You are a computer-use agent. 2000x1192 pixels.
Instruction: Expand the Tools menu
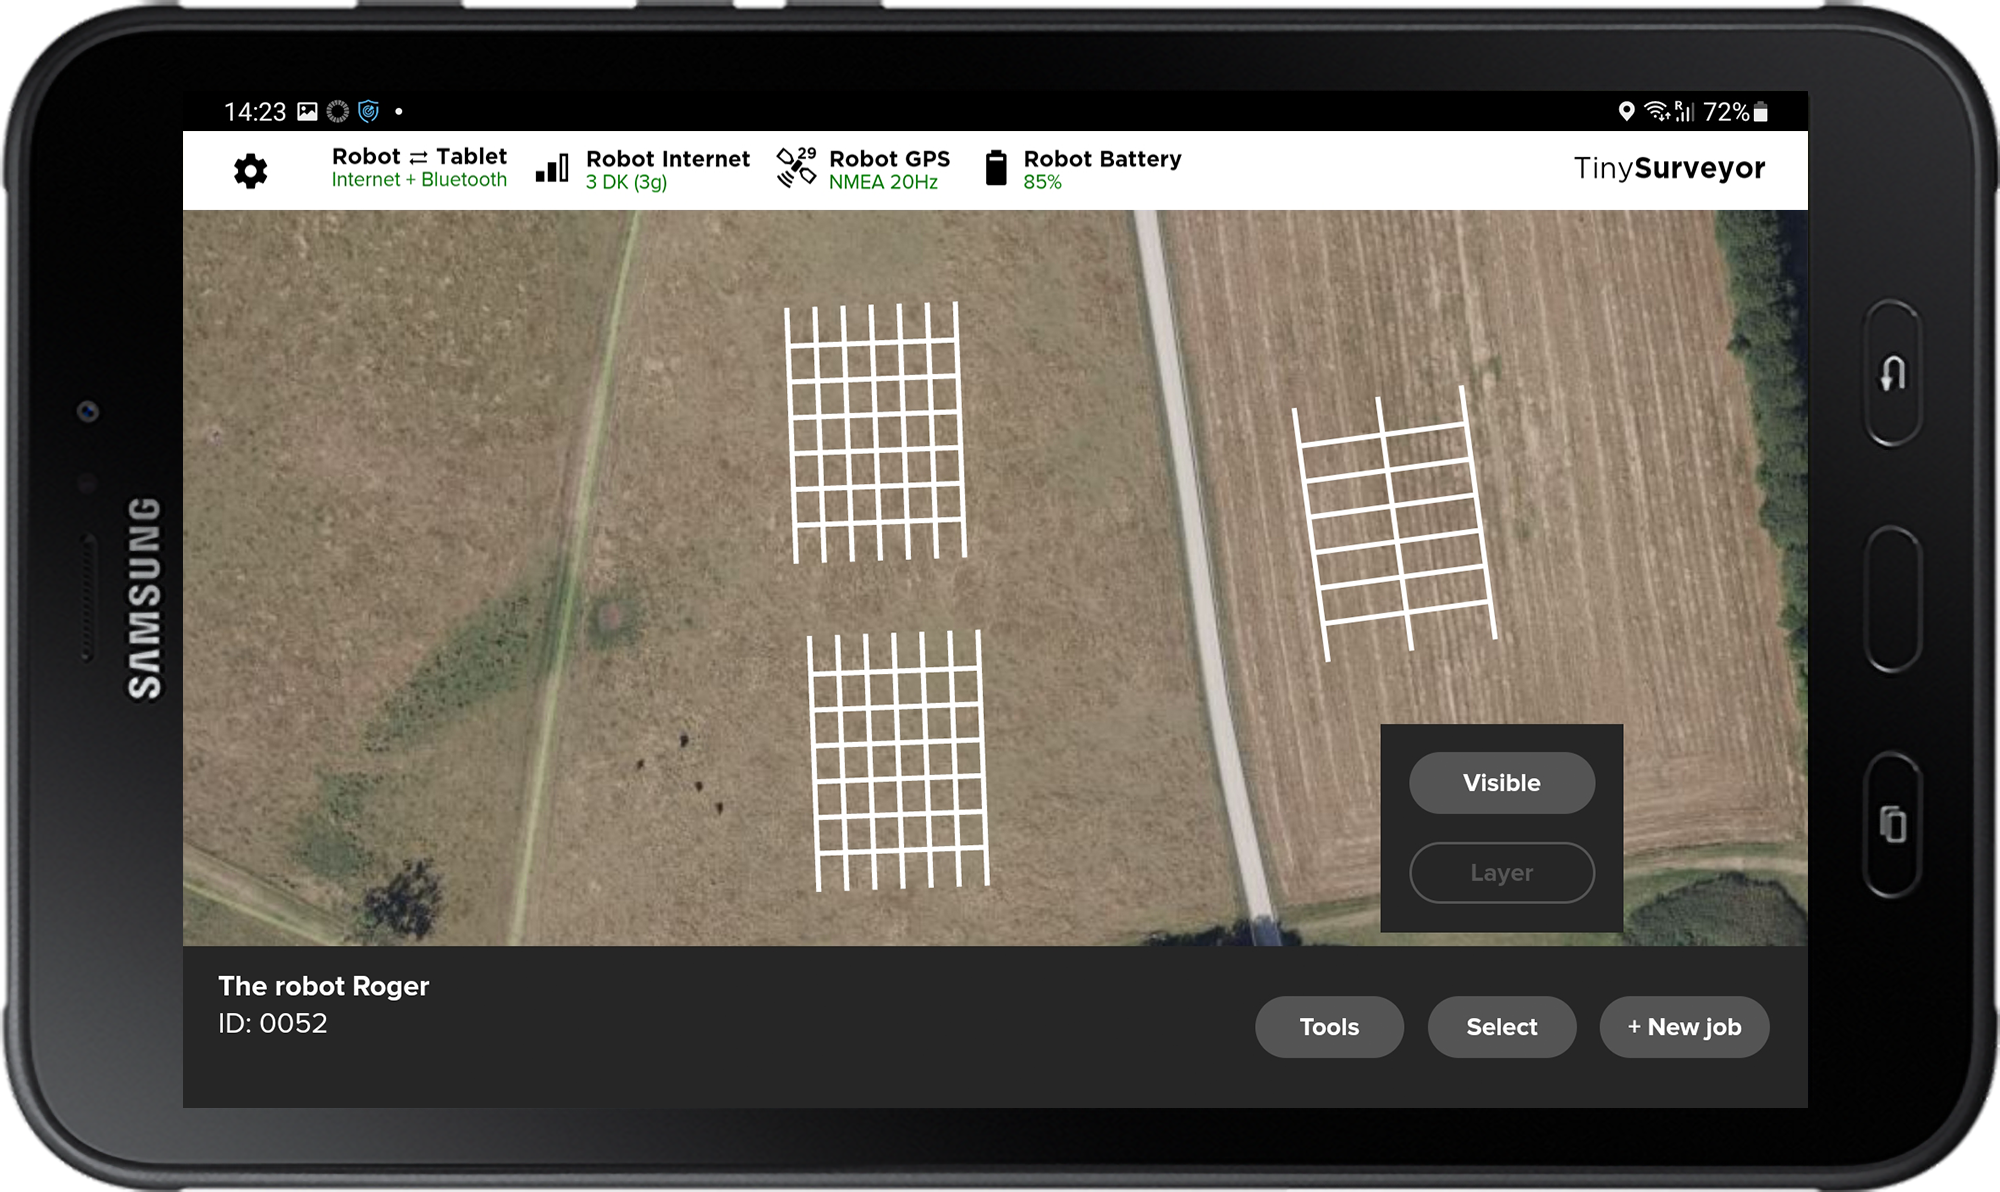(1329, 1026)
